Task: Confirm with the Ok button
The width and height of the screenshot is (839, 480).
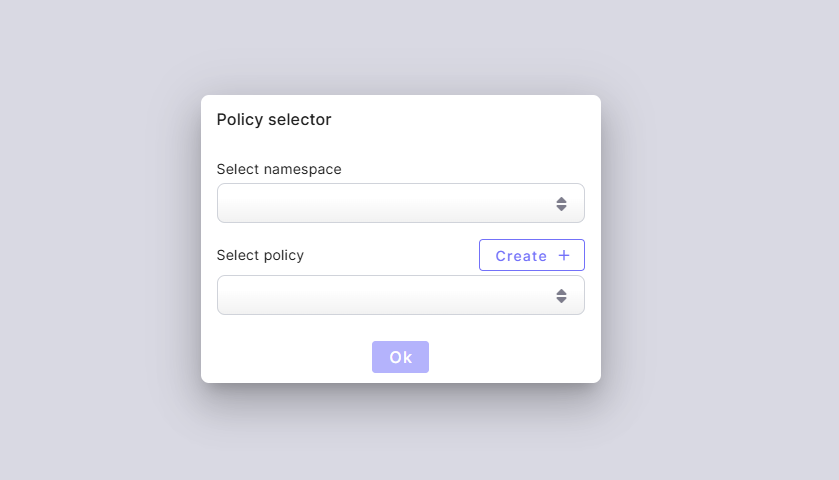Action: pyautogui.click(x=400, y=357)
